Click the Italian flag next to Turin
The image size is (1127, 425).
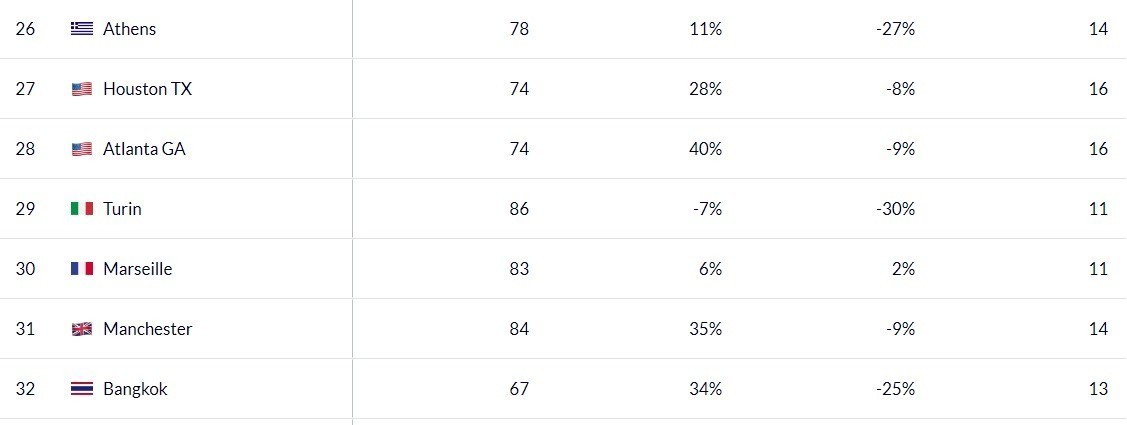click(x=82, y=209)
